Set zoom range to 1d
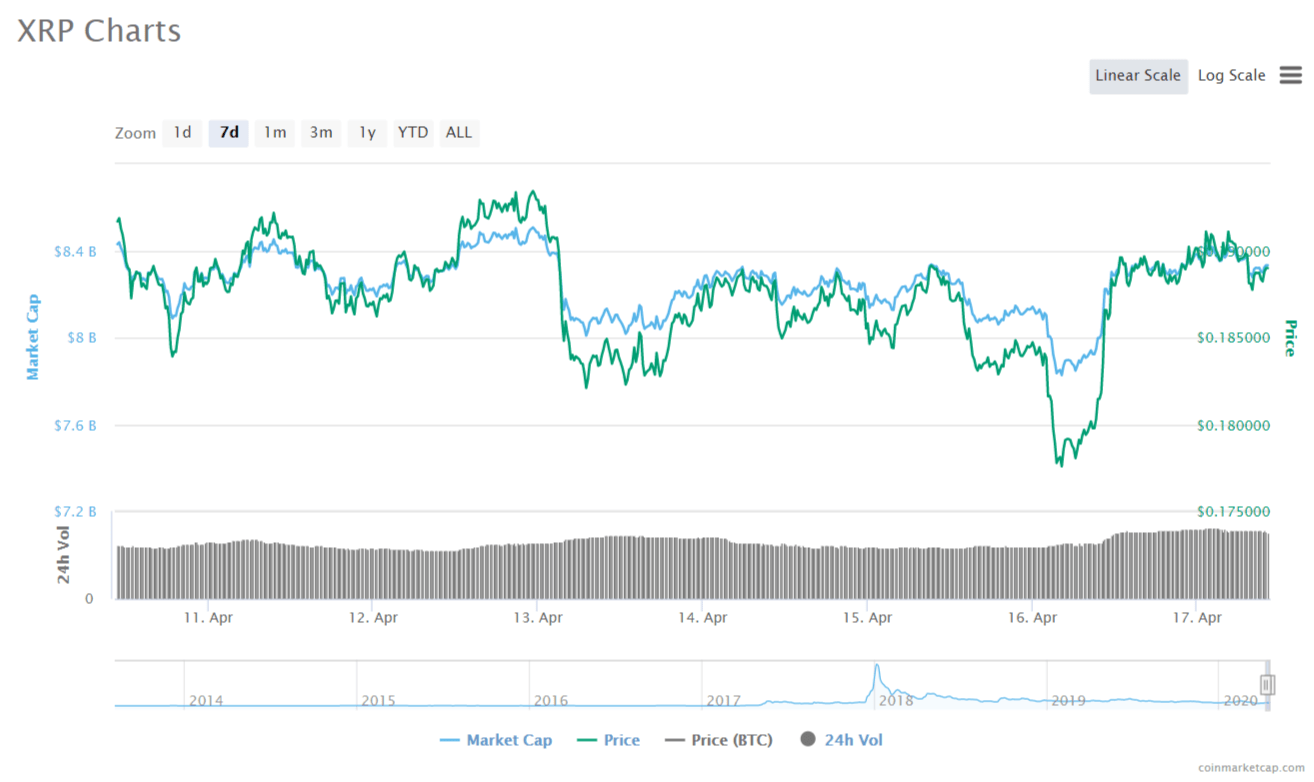This screenshot has width=1314, height=782. 182,132
